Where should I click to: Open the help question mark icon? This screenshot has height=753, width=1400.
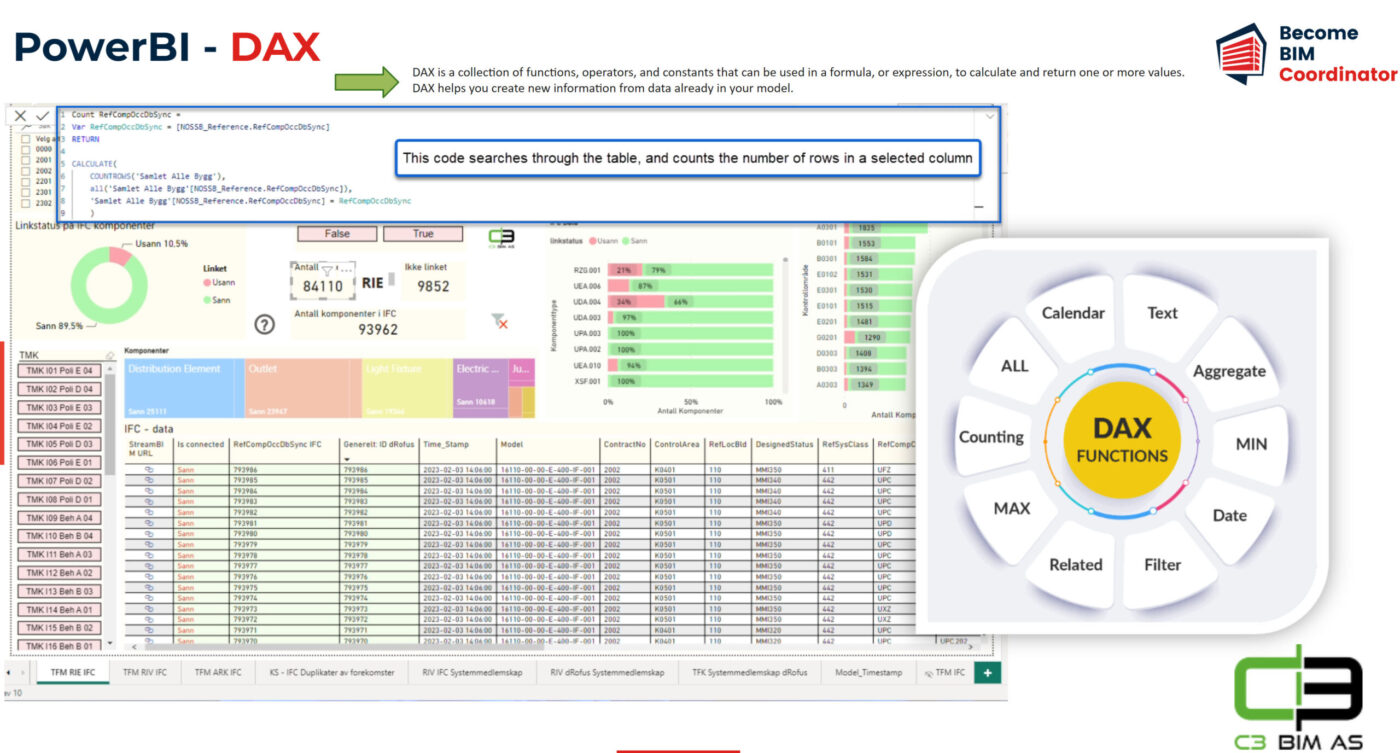265,324
